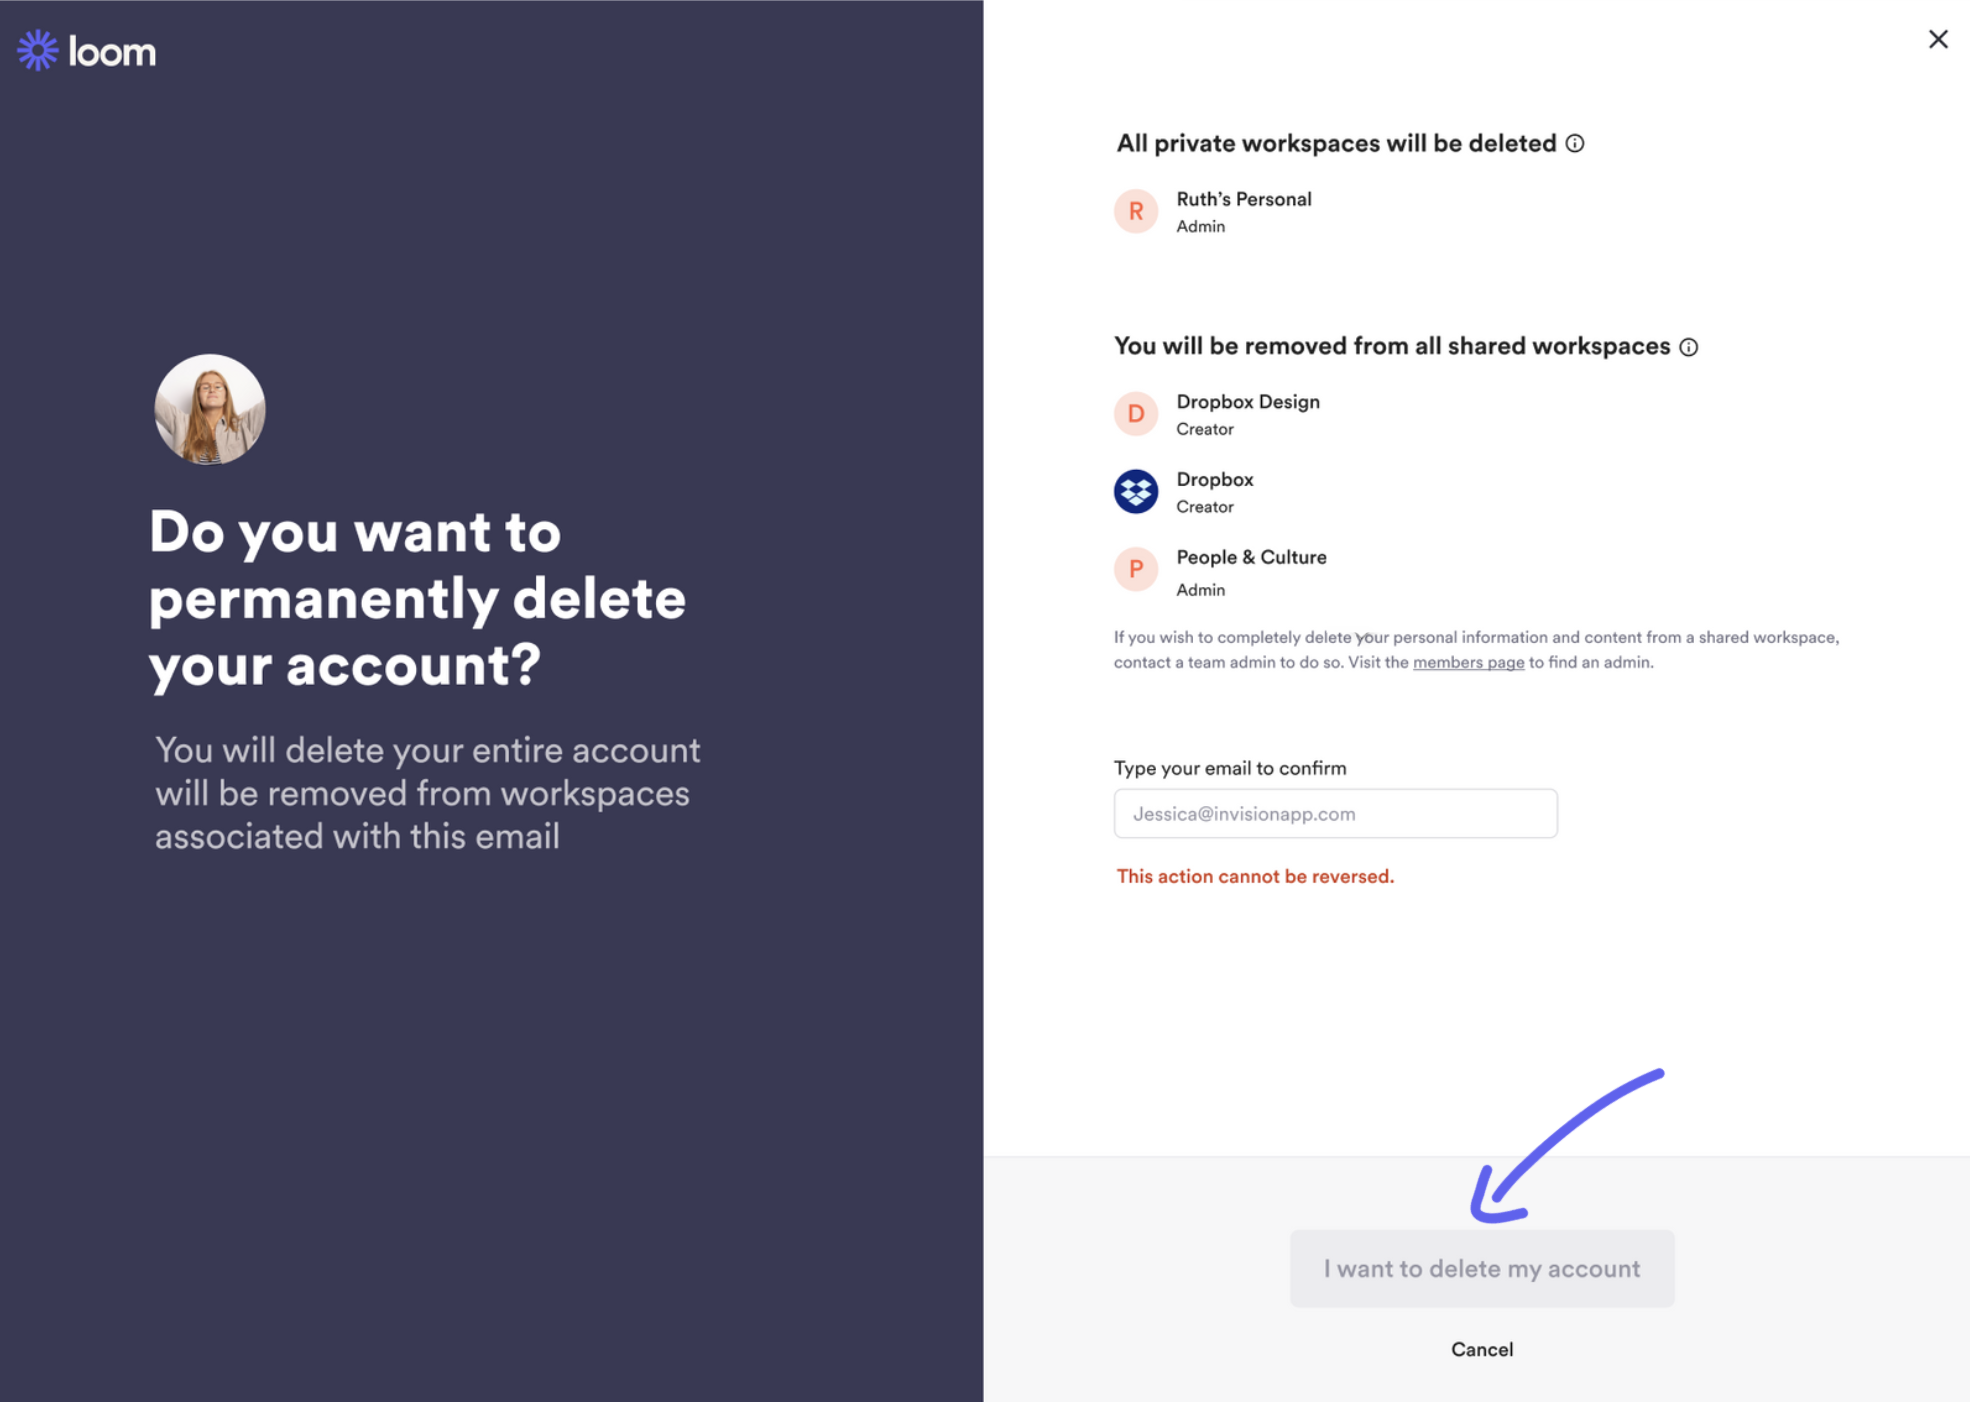This screenshot has height=1402, width=1970.
Task: Focus the email confirmation input field
Action: pyautogui.click(x=1335, y=814)
